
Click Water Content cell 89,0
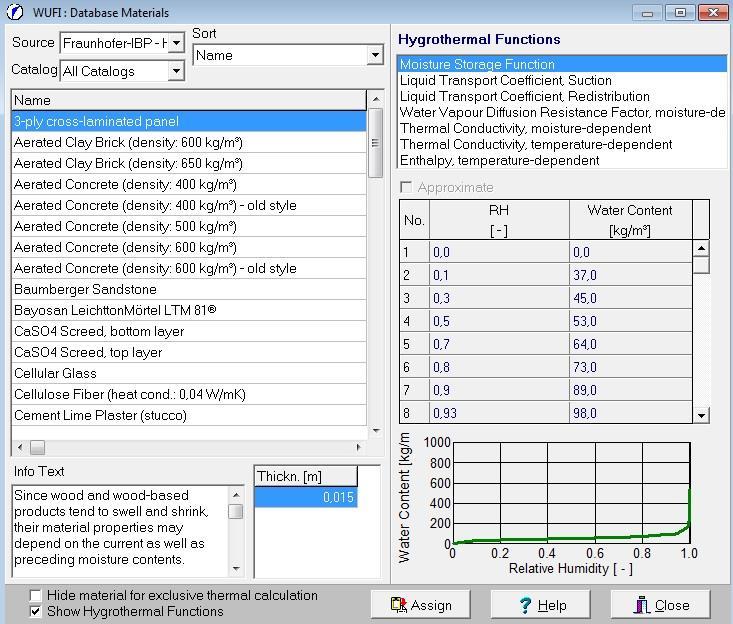click(x=631, y=389)
